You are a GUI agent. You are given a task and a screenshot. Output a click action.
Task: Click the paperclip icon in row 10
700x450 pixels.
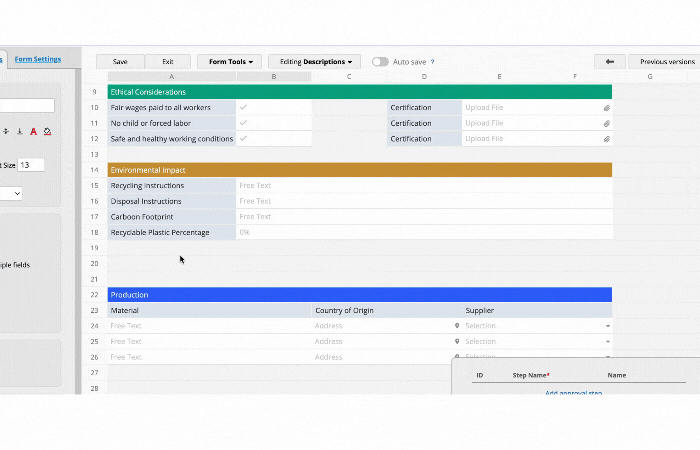(x=606, y=108)
